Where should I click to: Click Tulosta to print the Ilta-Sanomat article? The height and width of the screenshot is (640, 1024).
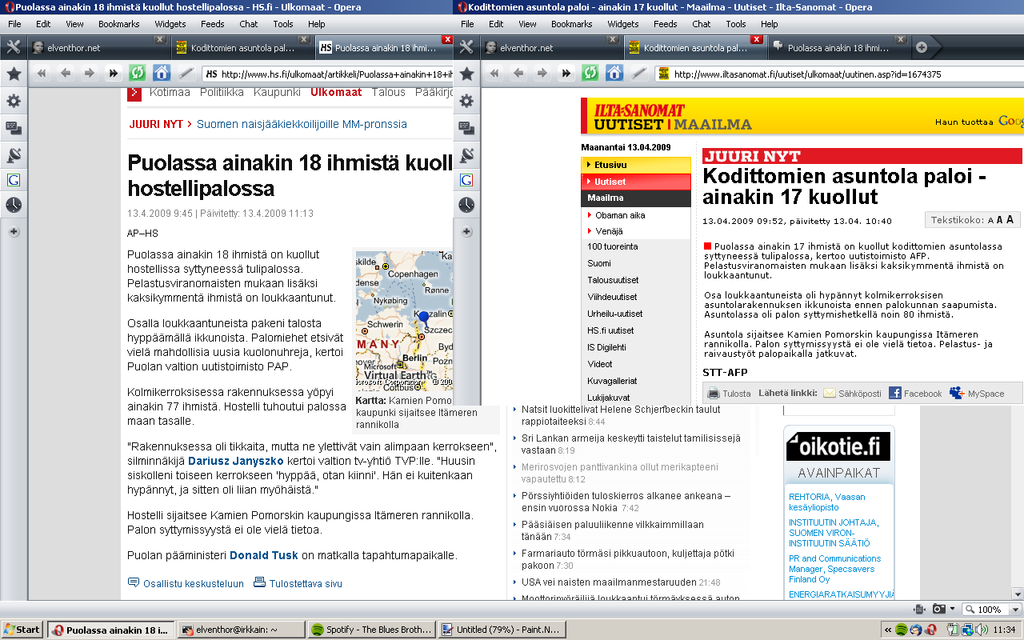(729, 393)
